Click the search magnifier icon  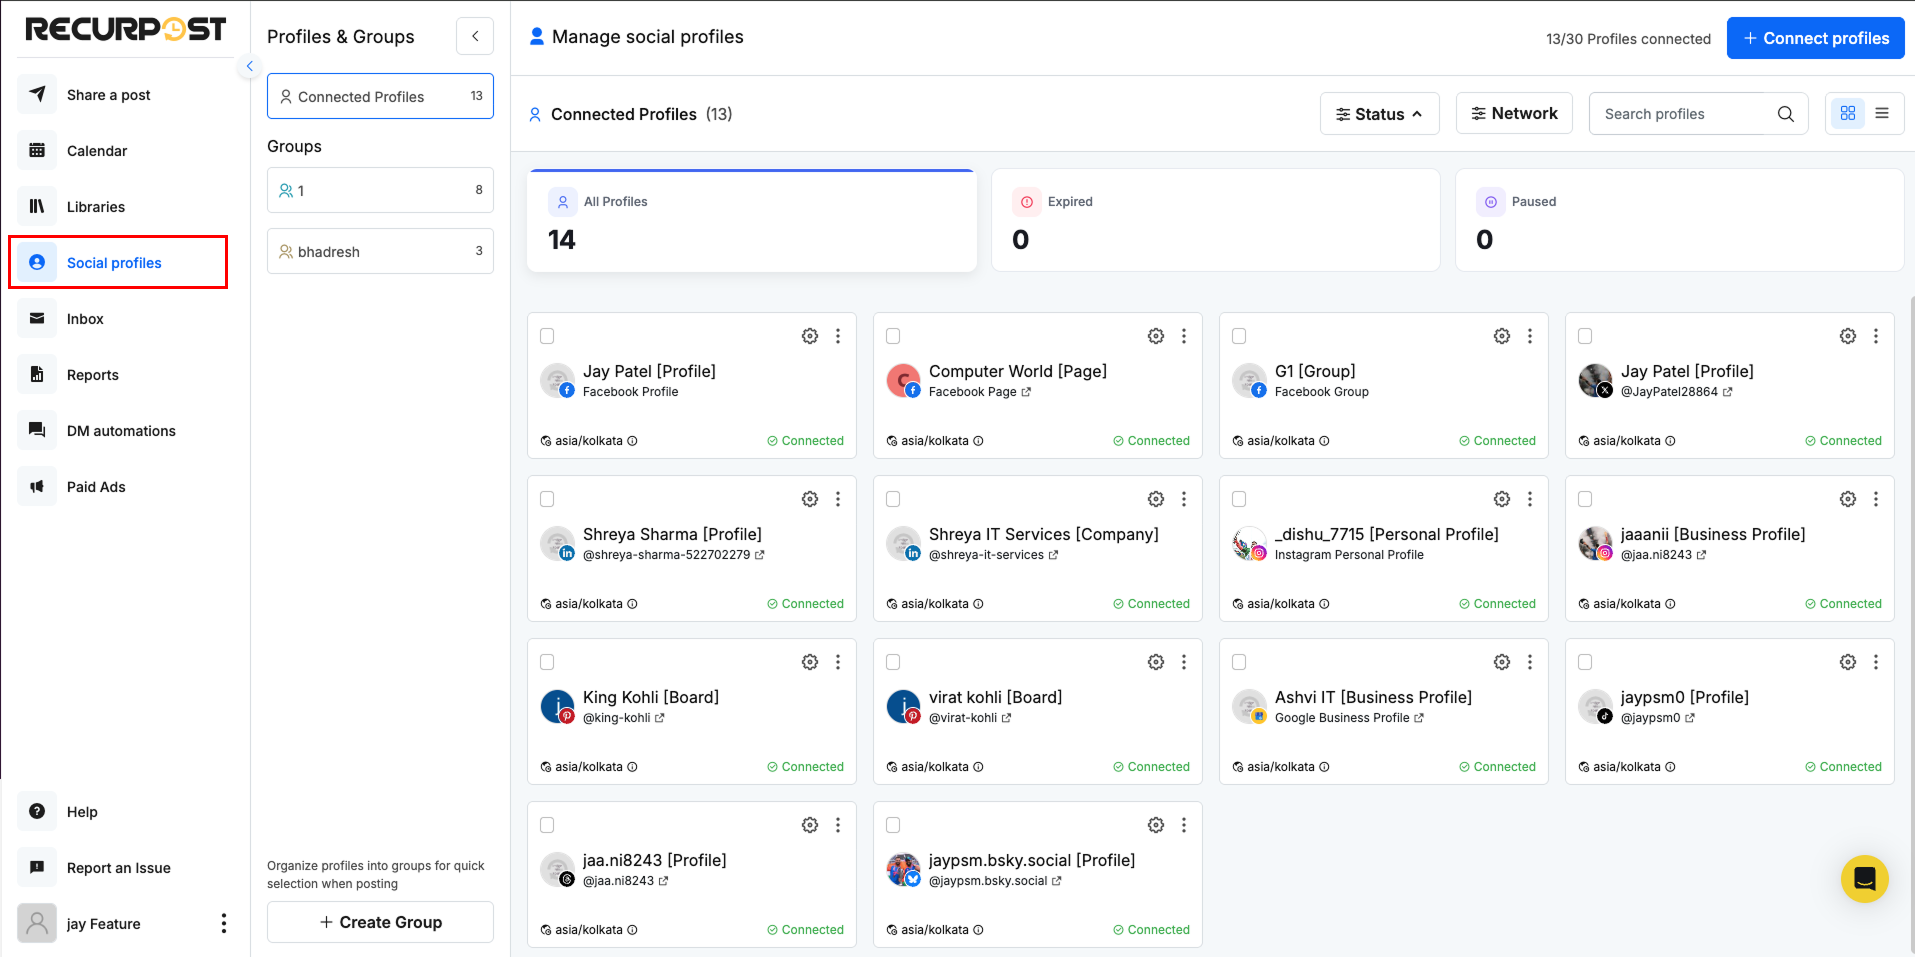click(x=1786, y=114)
